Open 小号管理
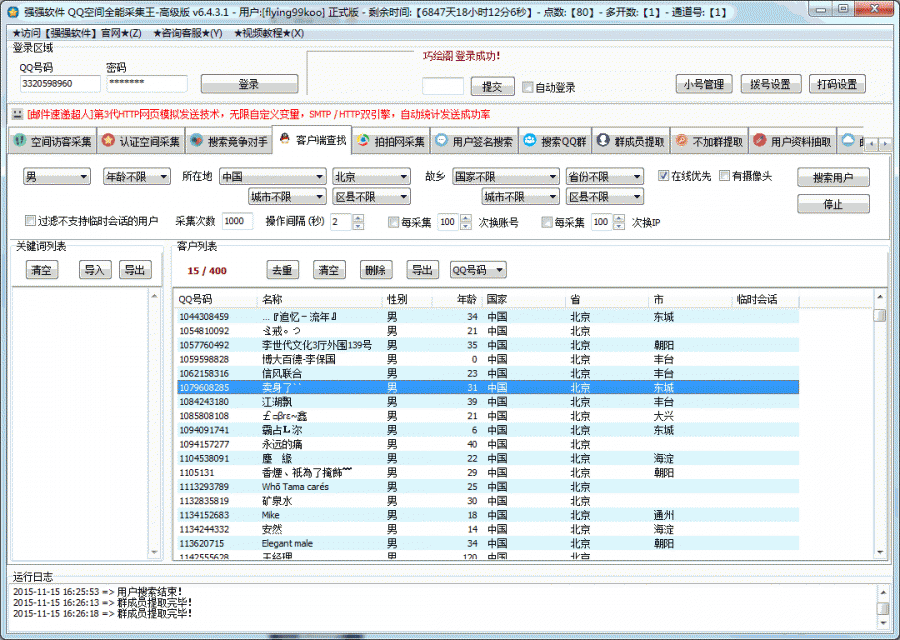This screenshot has width=900, height=640. point(704,84)
